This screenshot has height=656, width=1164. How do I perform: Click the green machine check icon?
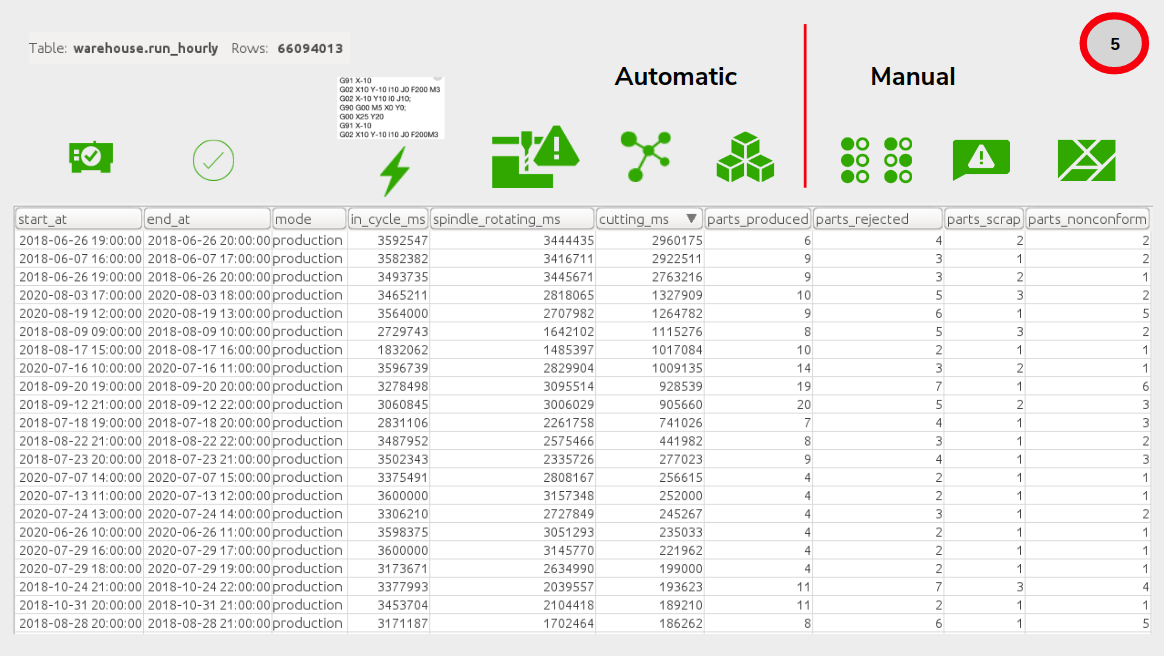click(91, 157)
